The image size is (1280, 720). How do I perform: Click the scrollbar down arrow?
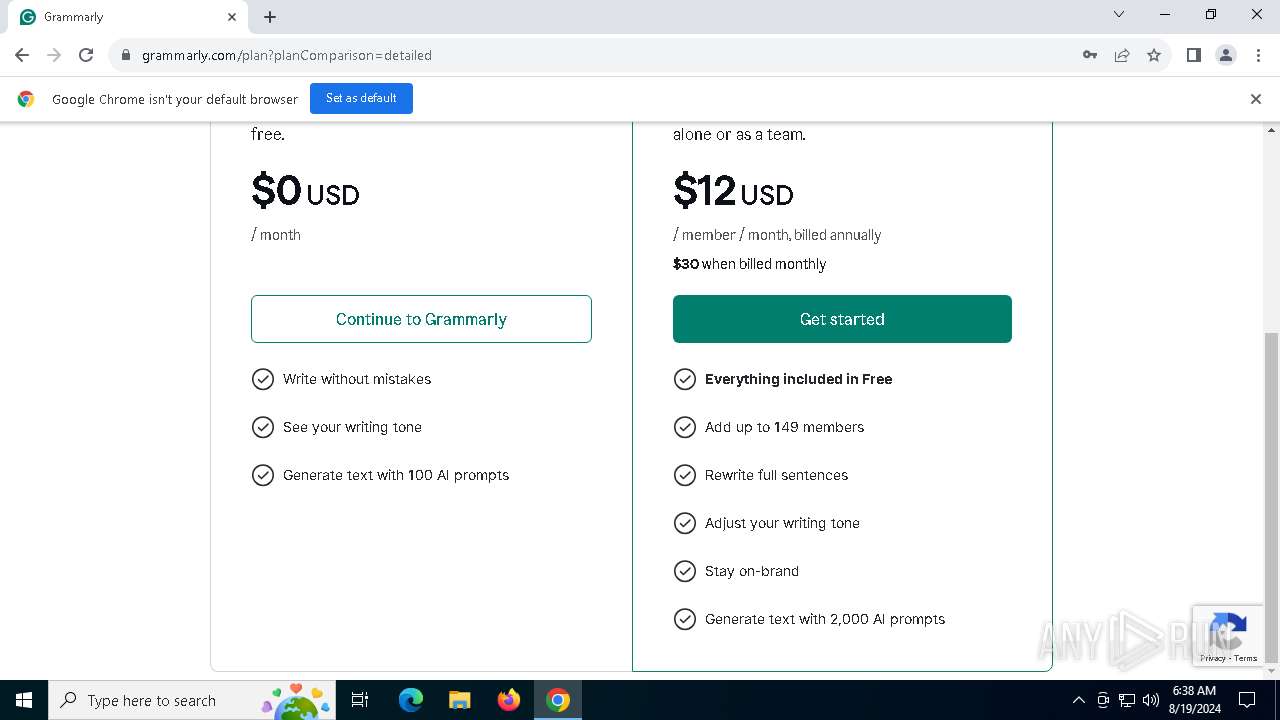click(x=1272, y=672)
